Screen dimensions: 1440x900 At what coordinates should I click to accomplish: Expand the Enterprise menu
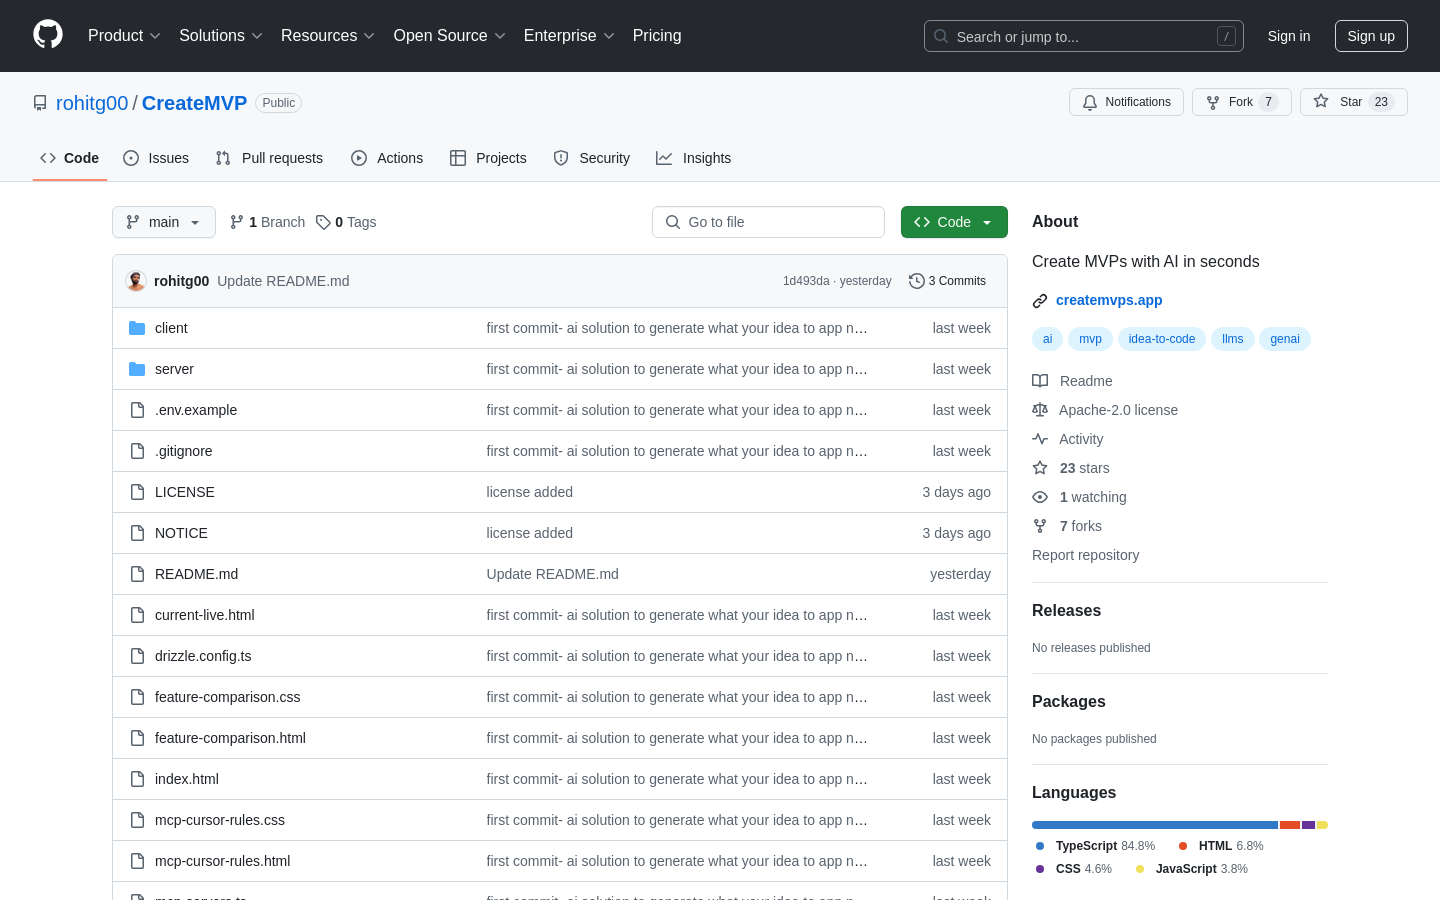click(569, 36)
